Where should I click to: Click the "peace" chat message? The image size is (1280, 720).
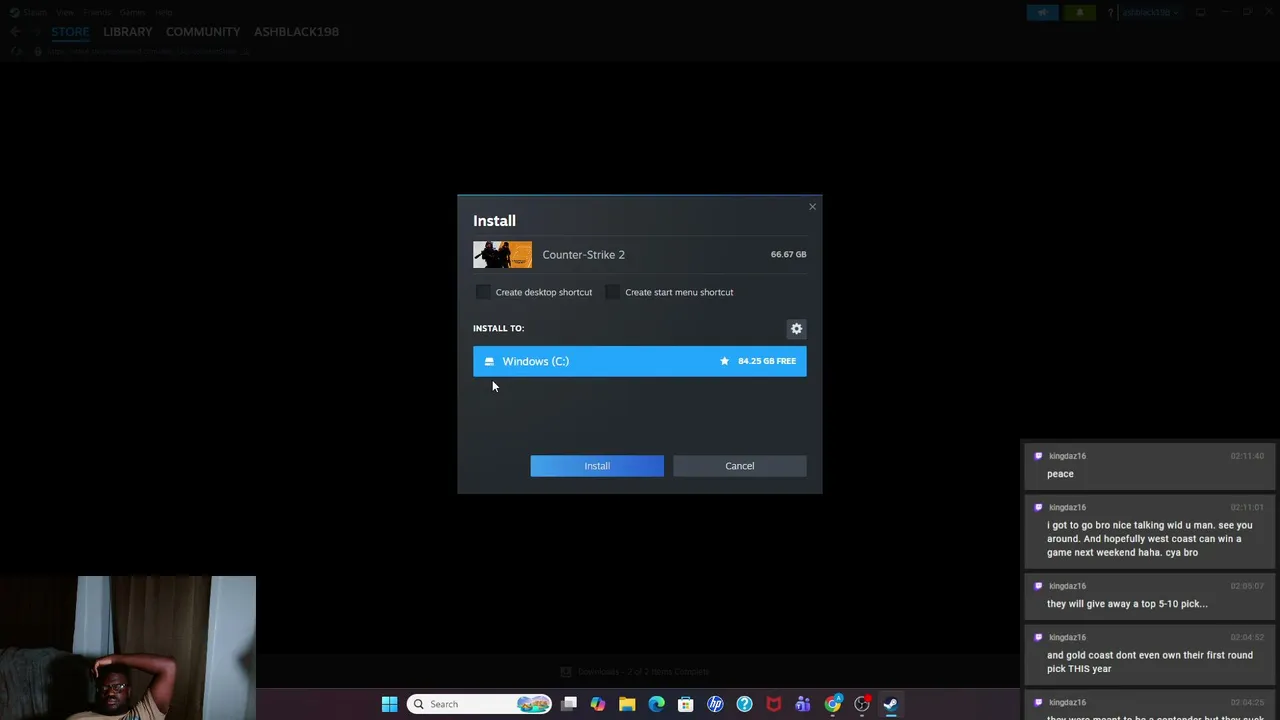point(1060,474)
